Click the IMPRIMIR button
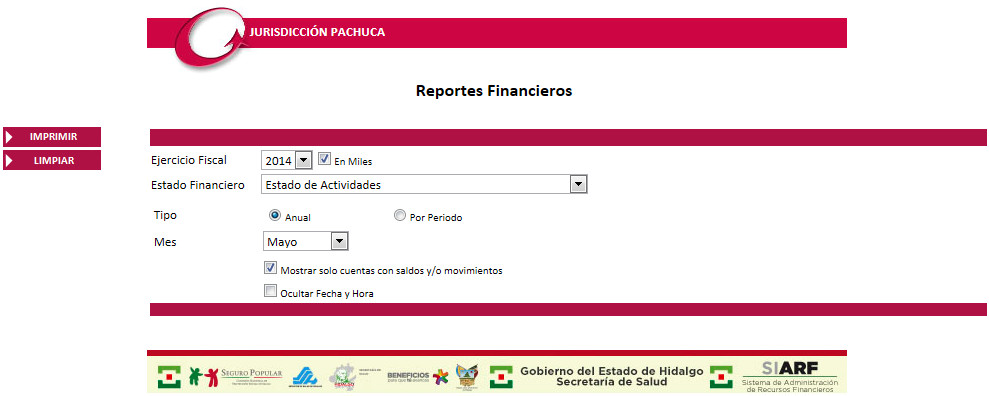 (x=52, y=137)
